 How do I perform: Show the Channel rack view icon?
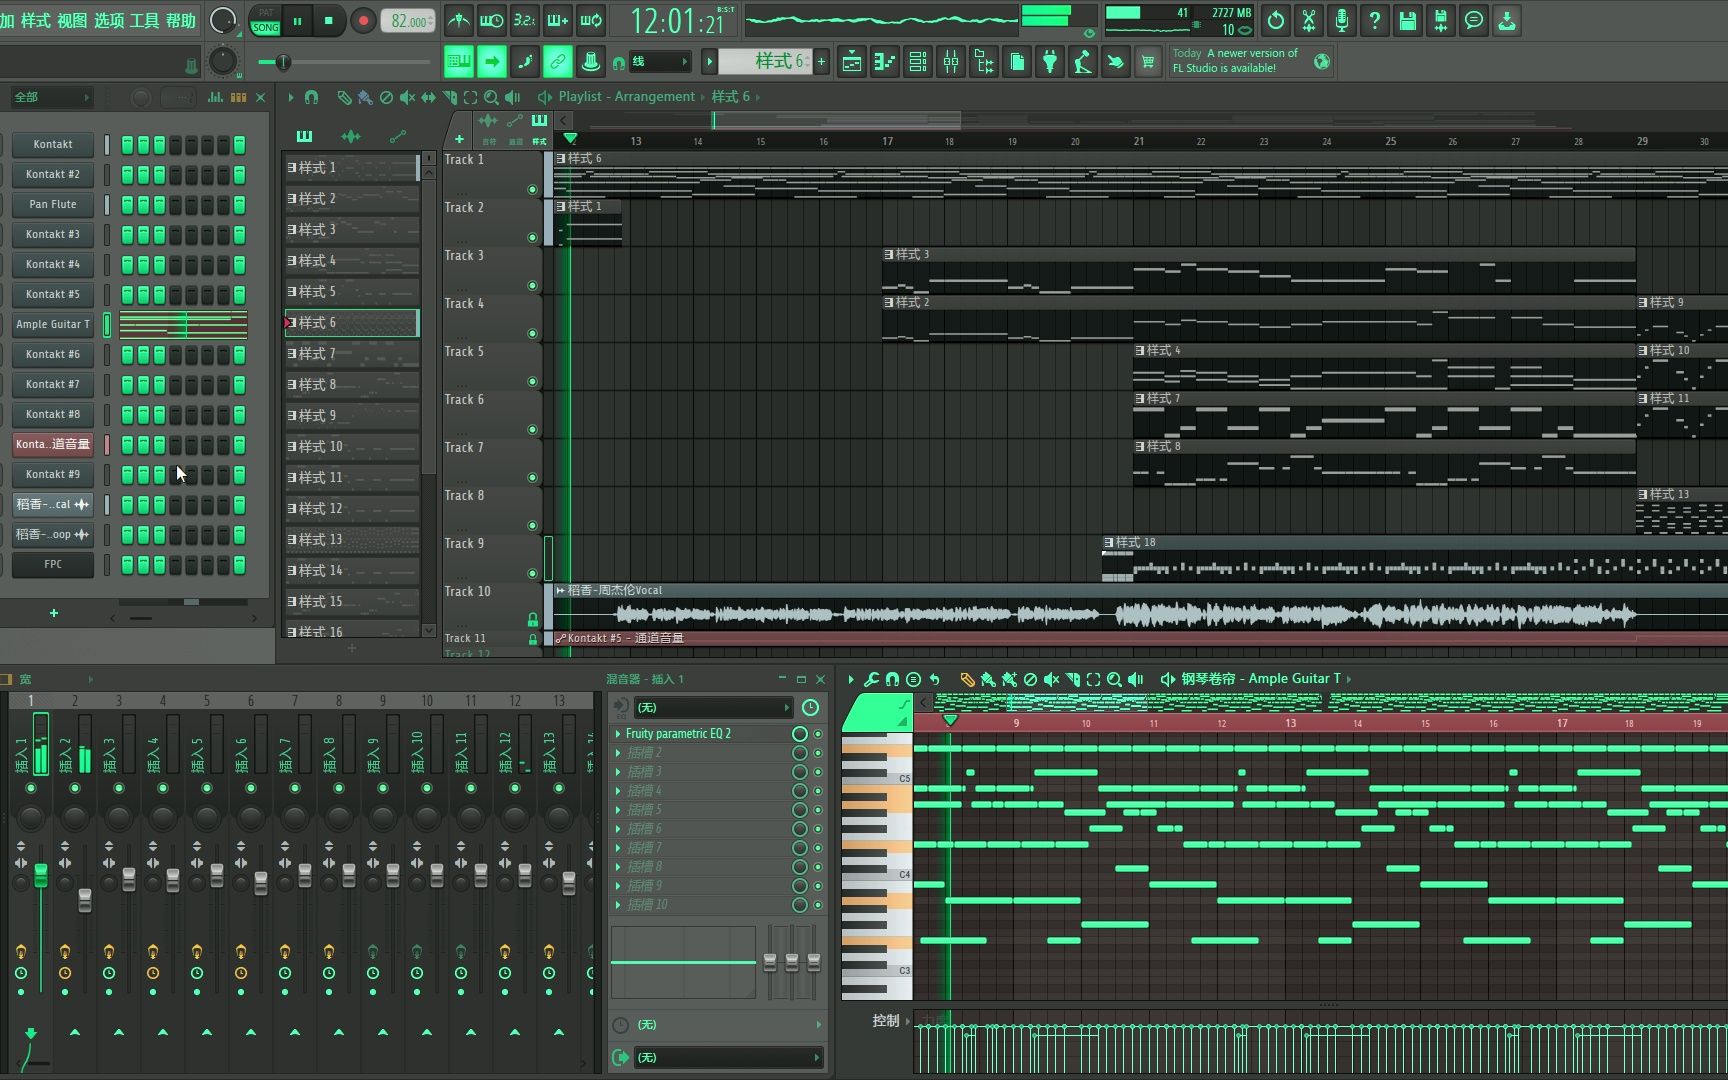918,62
